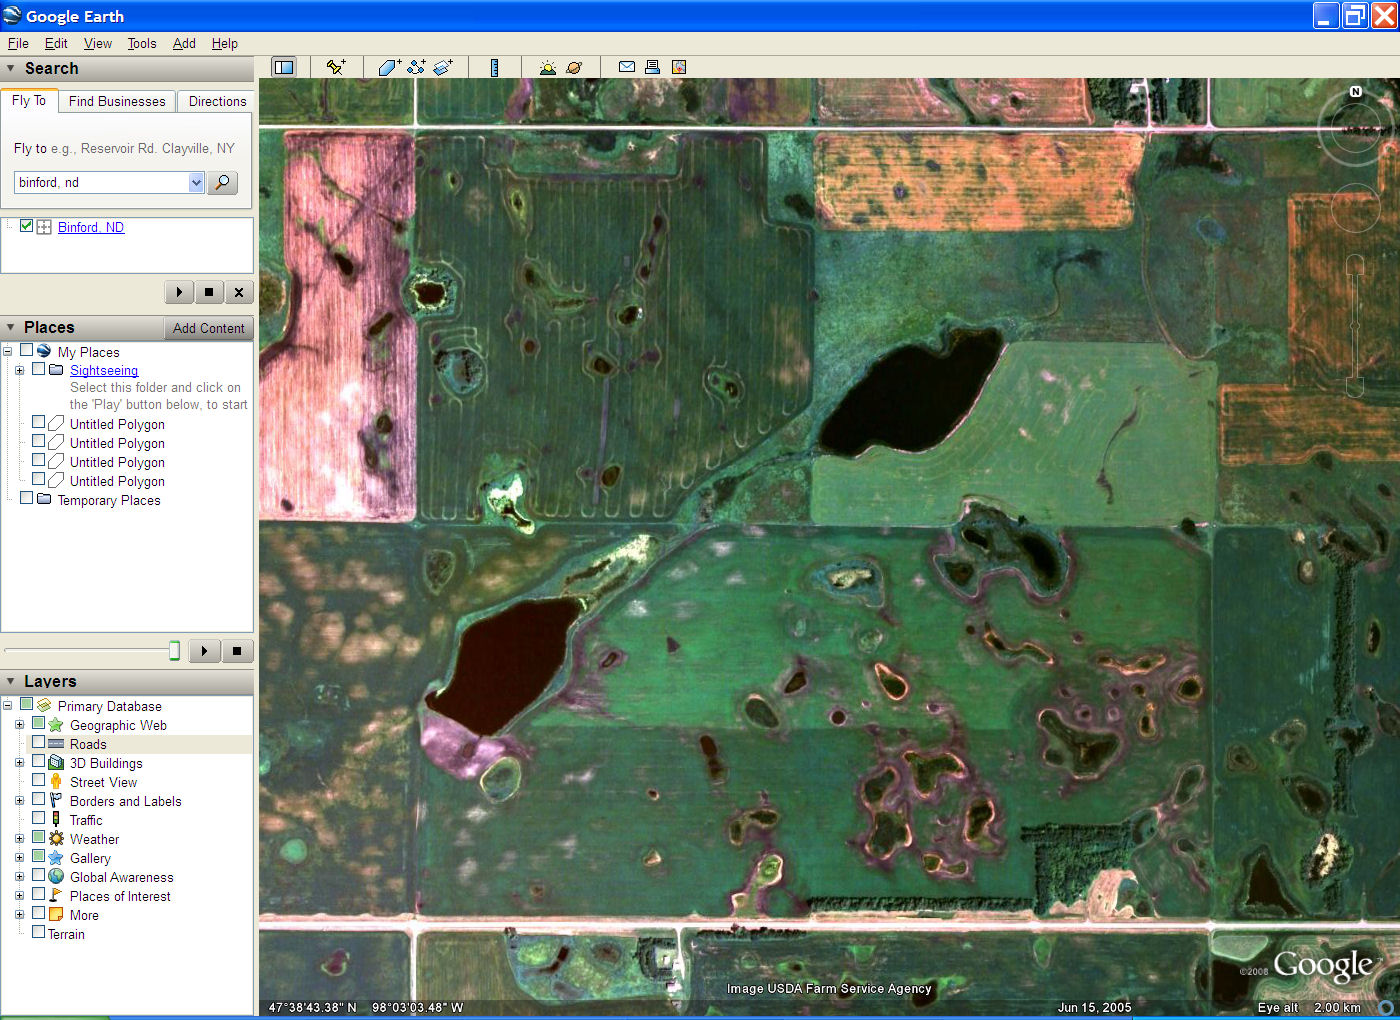This screenshot has width=1400, height=1020.
Task: Open the View menu
Action: [x=98, y=43]
